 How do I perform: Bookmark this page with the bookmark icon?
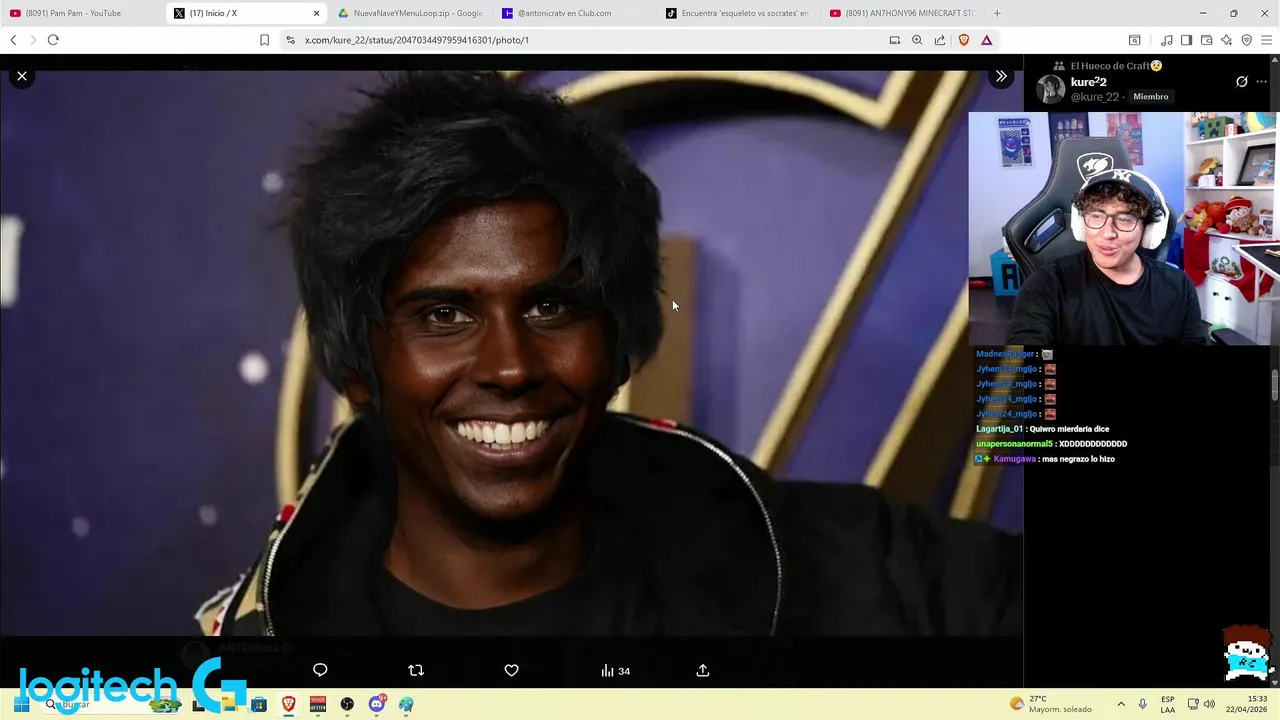click(x=264, y=40)
